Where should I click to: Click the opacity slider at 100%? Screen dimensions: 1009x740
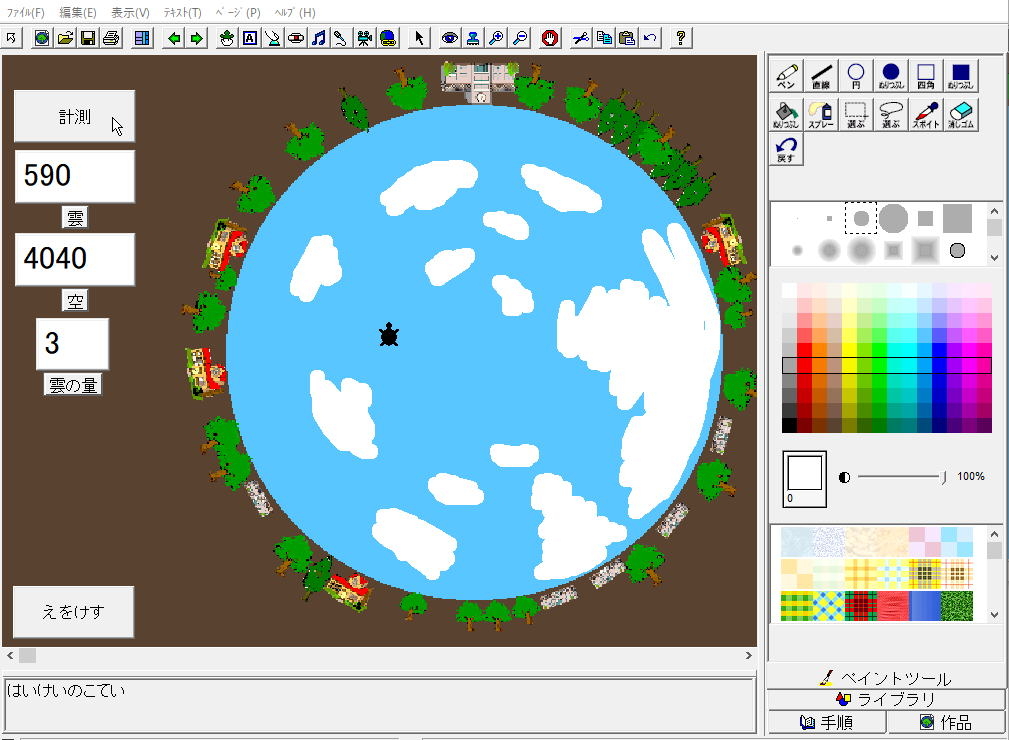tap(944, 478)
